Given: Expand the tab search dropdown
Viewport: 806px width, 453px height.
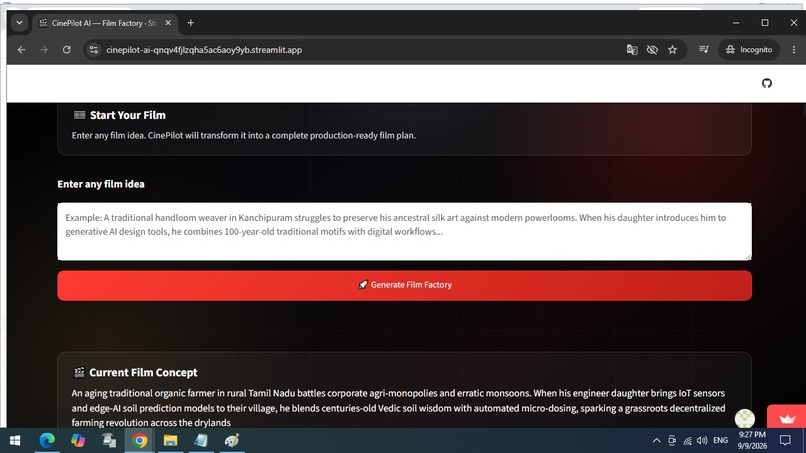Looking at the screenshot, I should point(20,23).
